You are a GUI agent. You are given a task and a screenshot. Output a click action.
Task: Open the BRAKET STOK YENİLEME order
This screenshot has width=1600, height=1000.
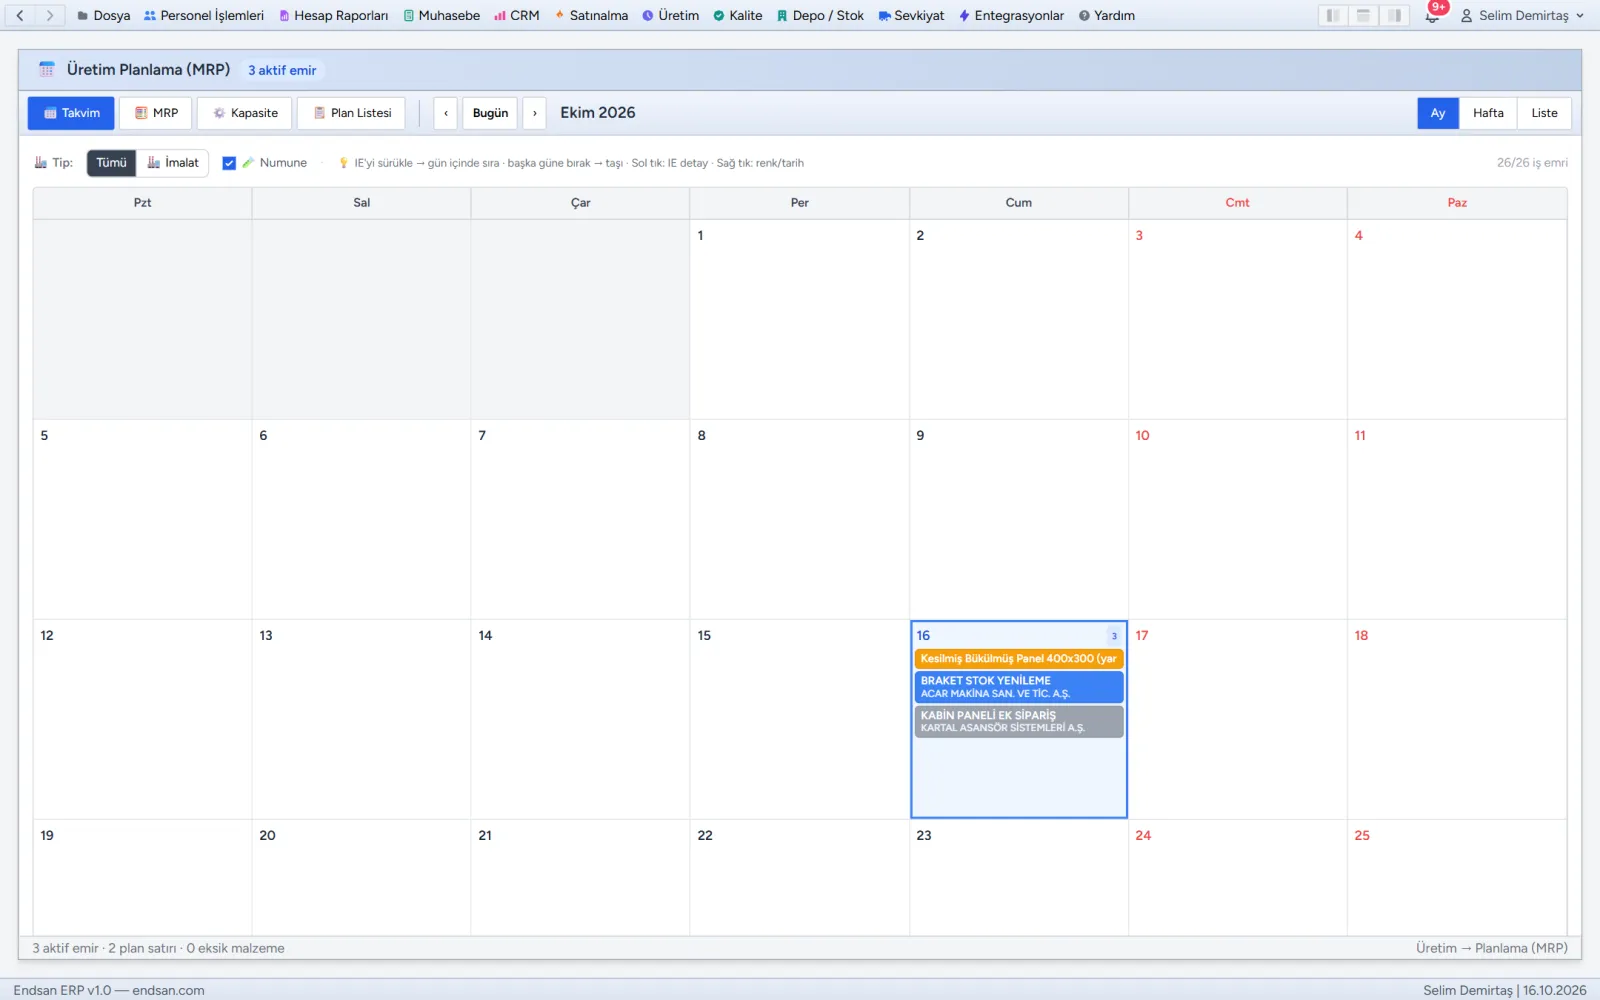pos(1018,686)
